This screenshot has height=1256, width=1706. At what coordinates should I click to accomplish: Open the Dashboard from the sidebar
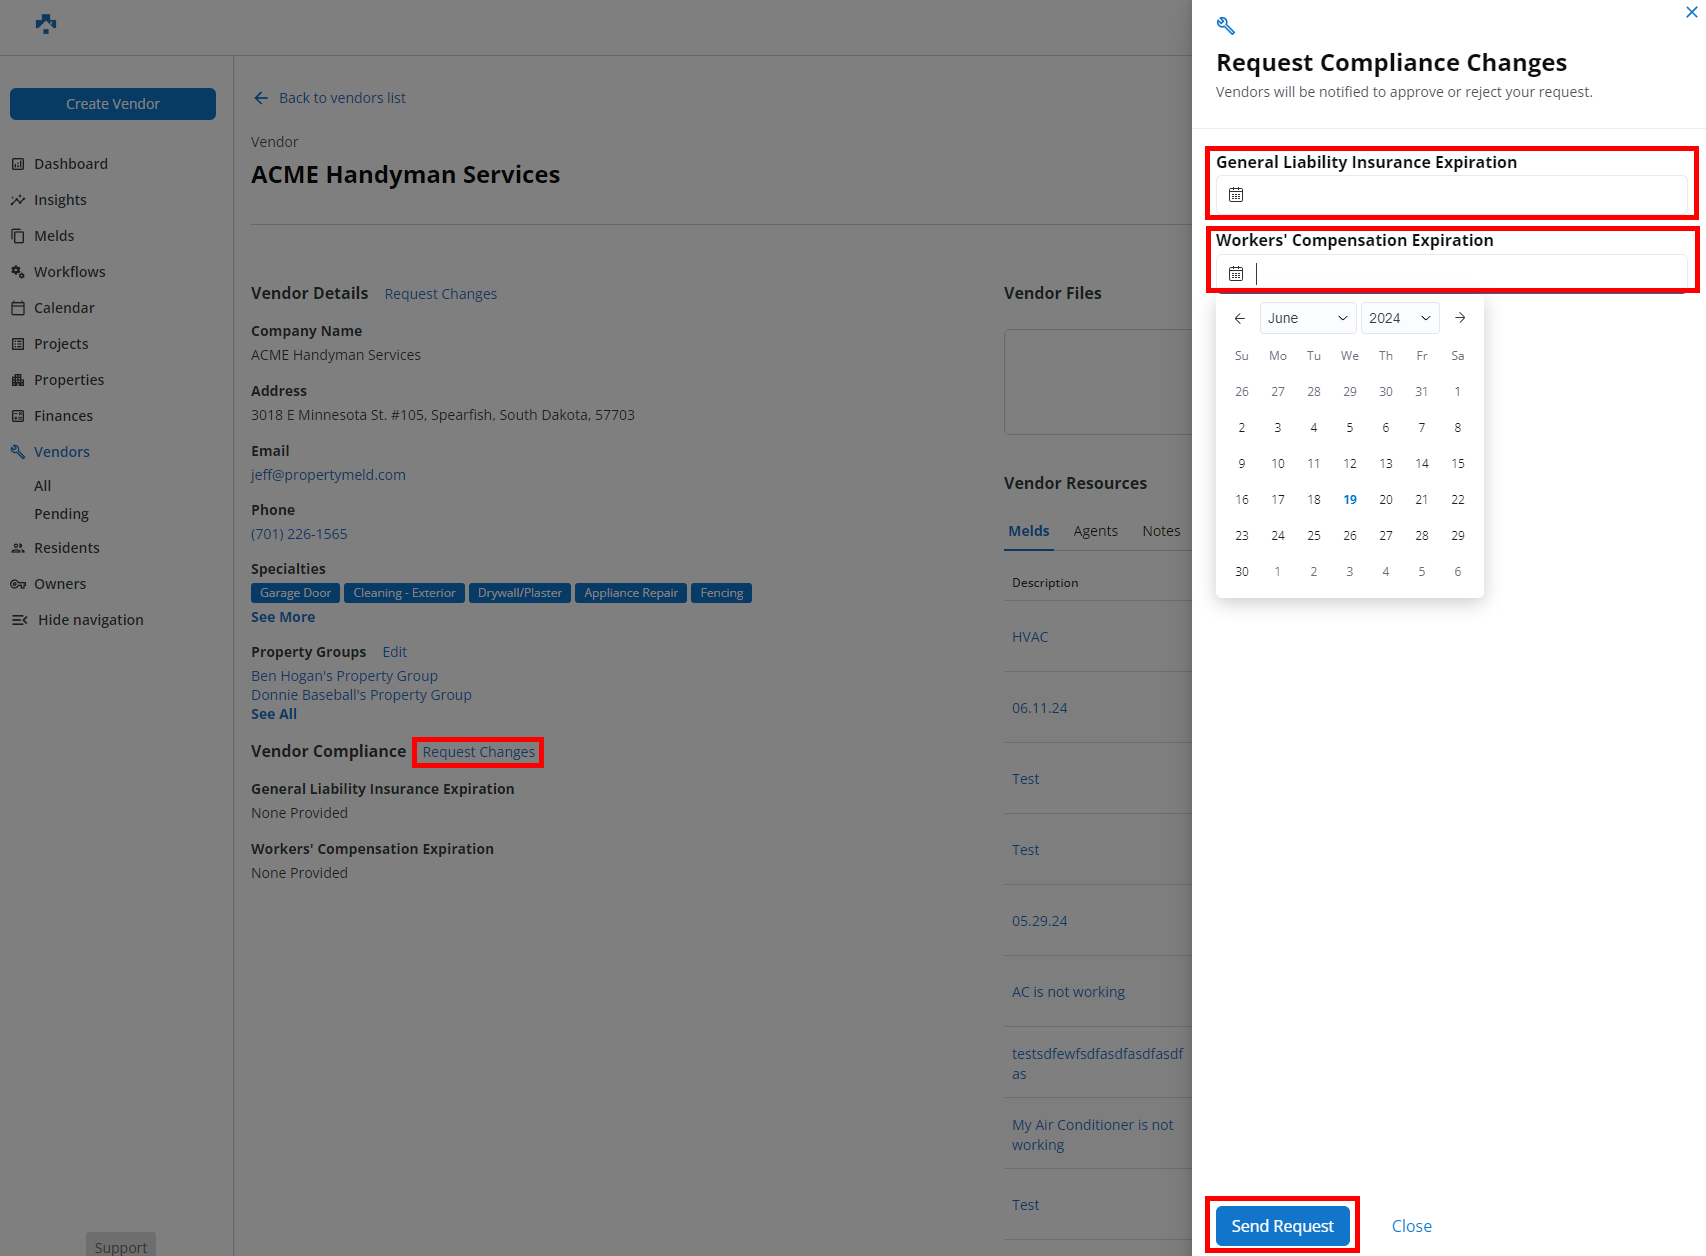(70, 164)
